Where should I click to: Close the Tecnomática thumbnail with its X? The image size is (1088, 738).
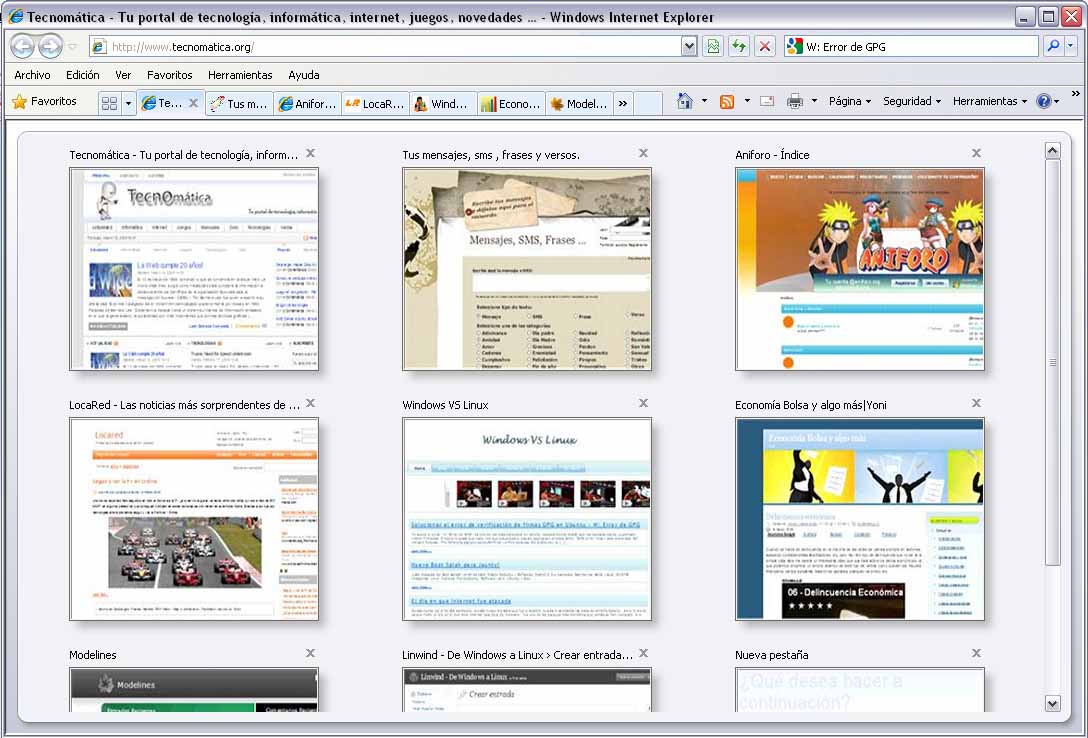click(310, 153)
